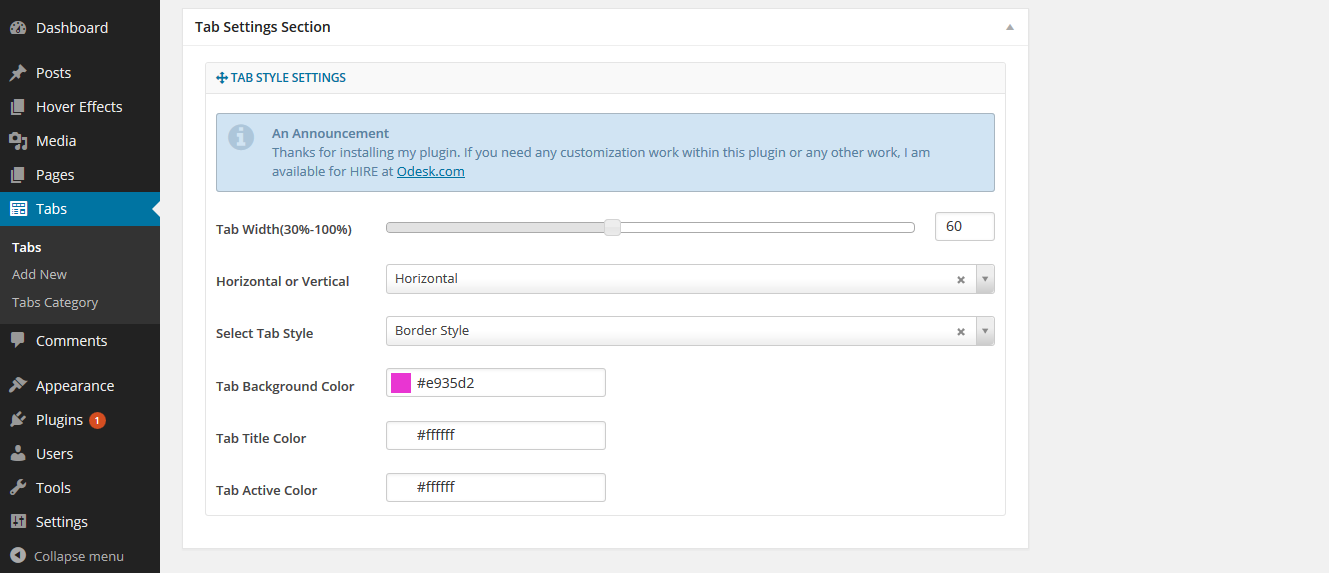Click the Dashboard gauge icon
This screenshot has width=1329, height=573.
pyautogui.click(x=18, y=28)
